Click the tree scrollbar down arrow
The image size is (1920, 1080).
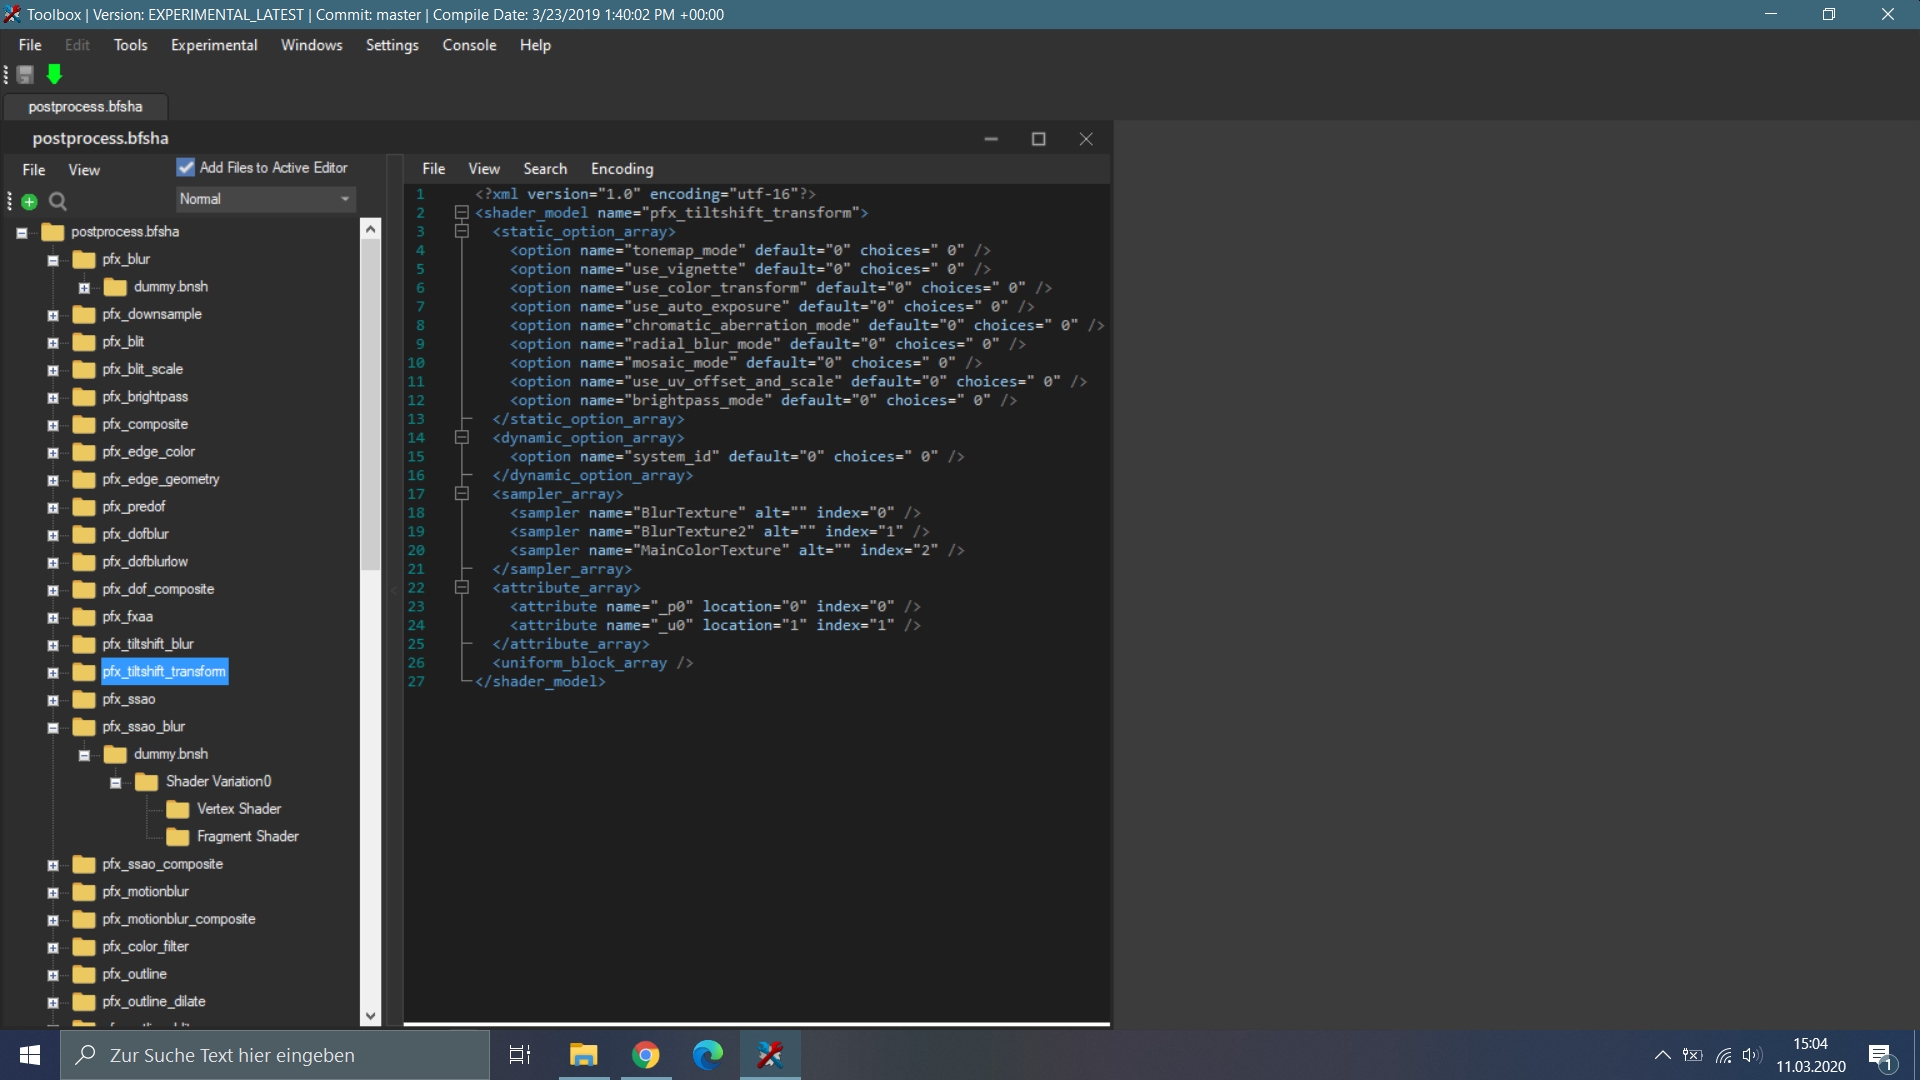[371, 1016]
